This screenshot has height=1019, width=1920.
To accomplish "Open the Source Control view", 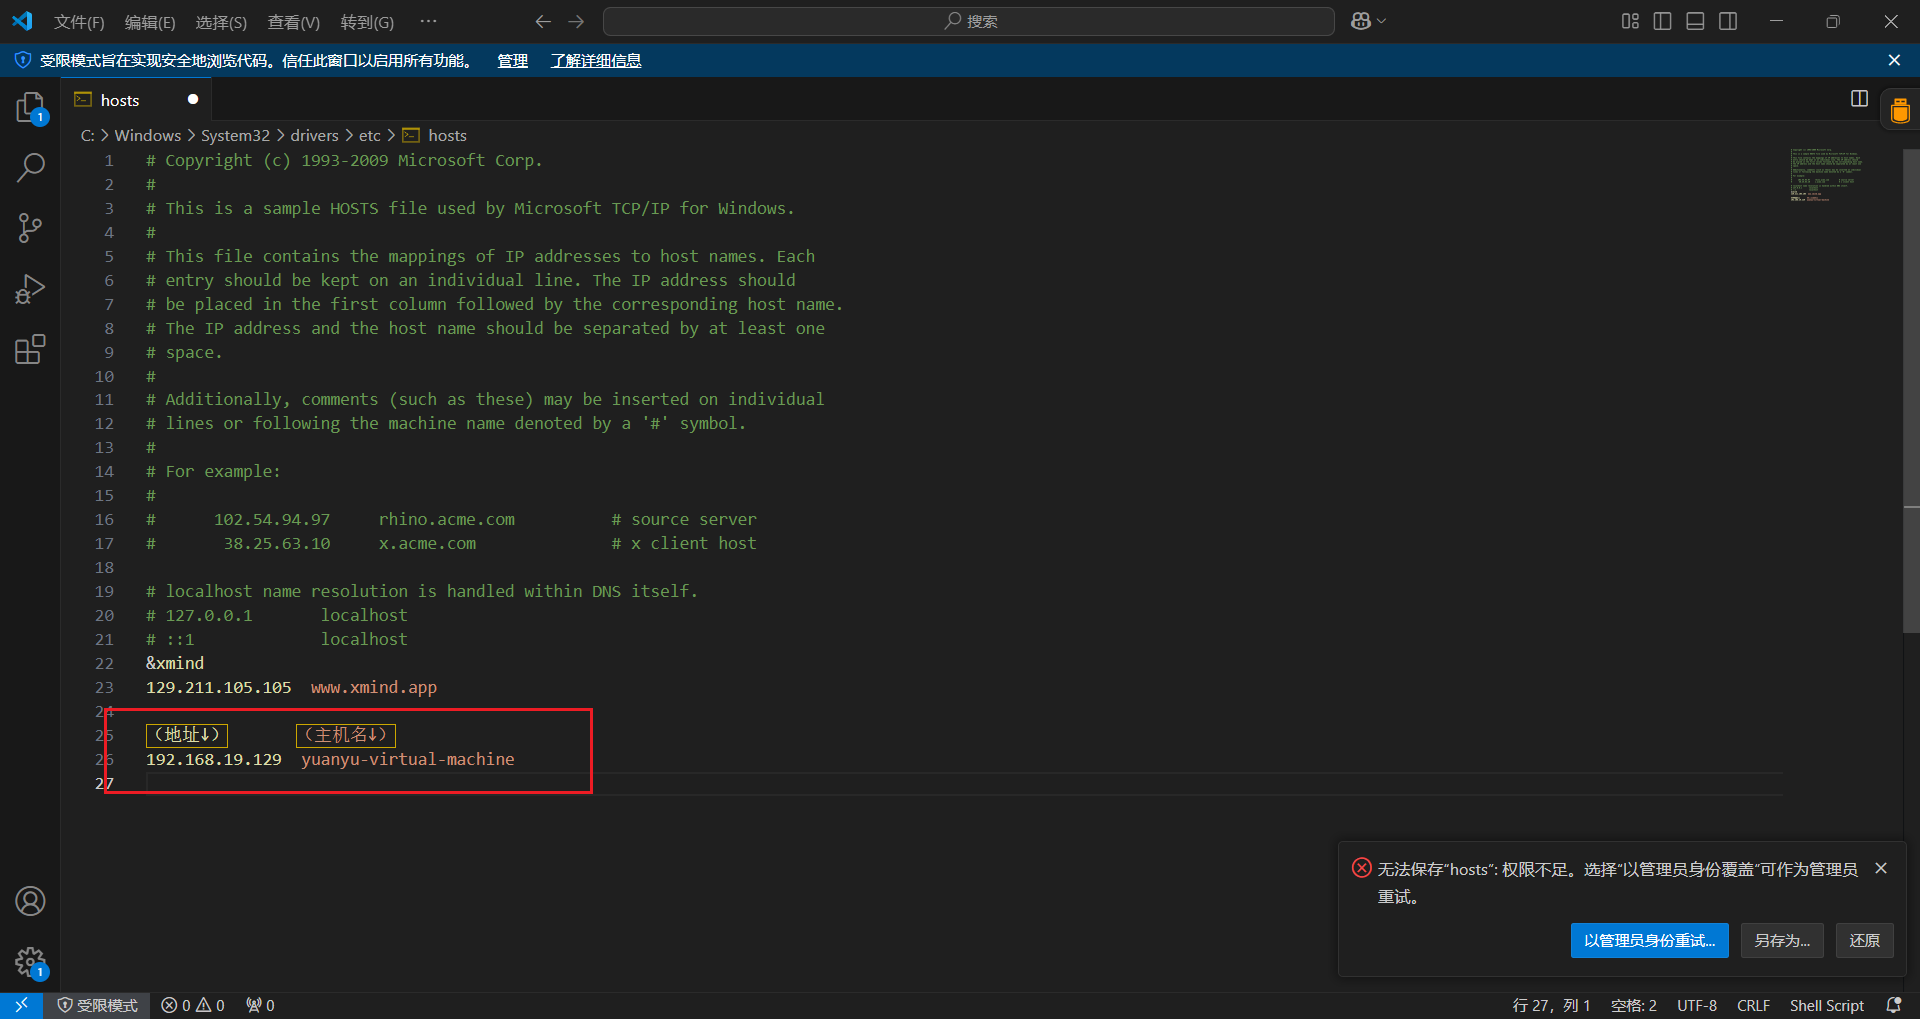I will [30, 228].
